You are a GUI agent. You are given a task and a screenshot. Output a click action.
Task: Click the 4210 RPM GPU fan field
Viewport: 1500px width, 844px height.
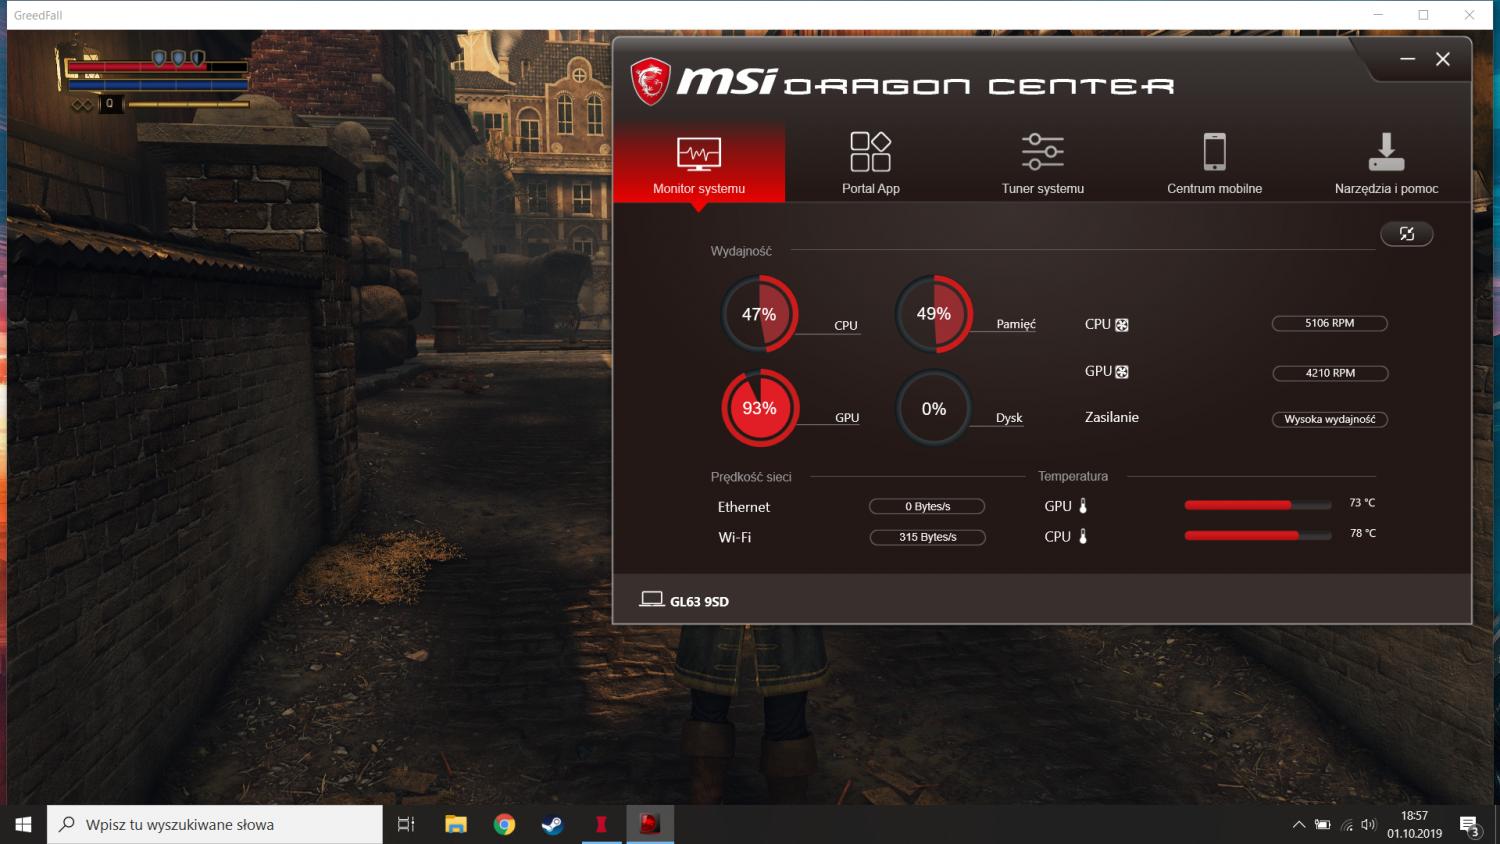coord(1329,373)
